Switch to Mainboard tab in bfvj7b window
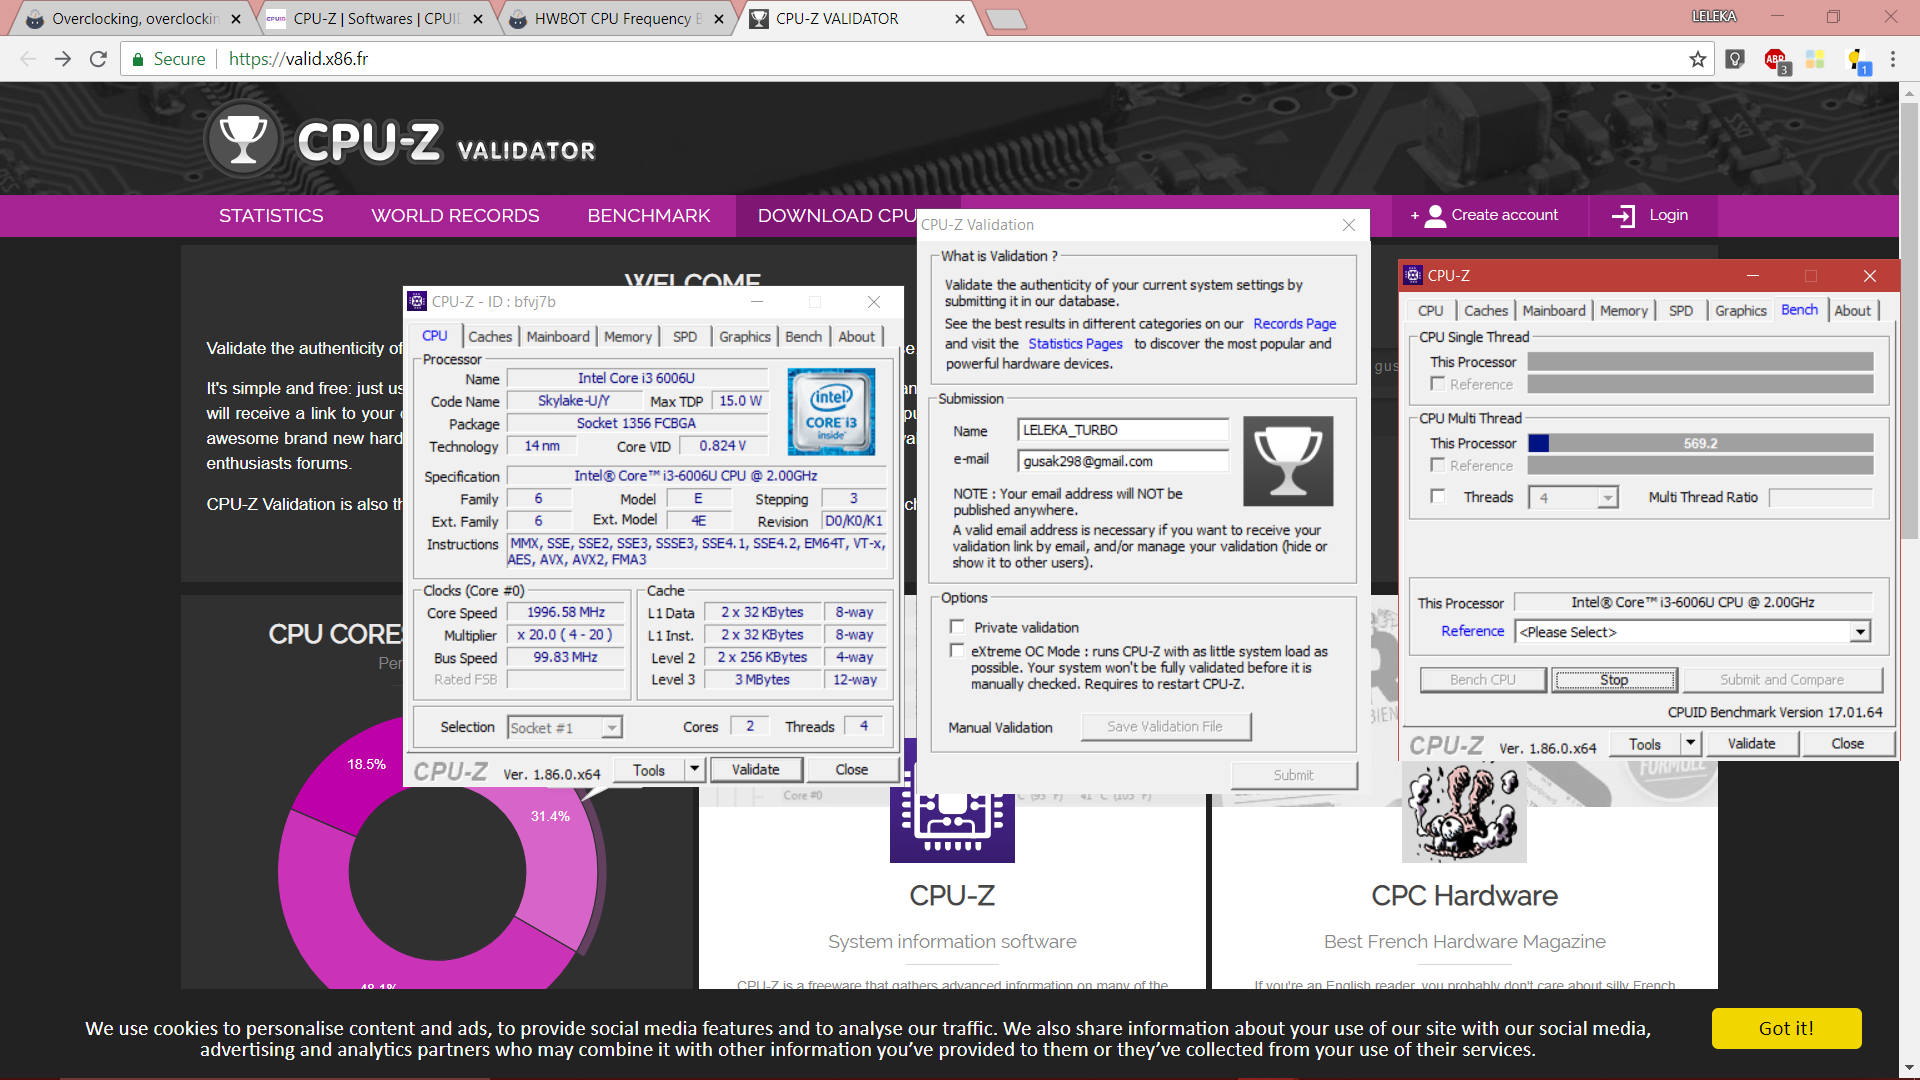 pyautogui.click(x=558, y=337)
